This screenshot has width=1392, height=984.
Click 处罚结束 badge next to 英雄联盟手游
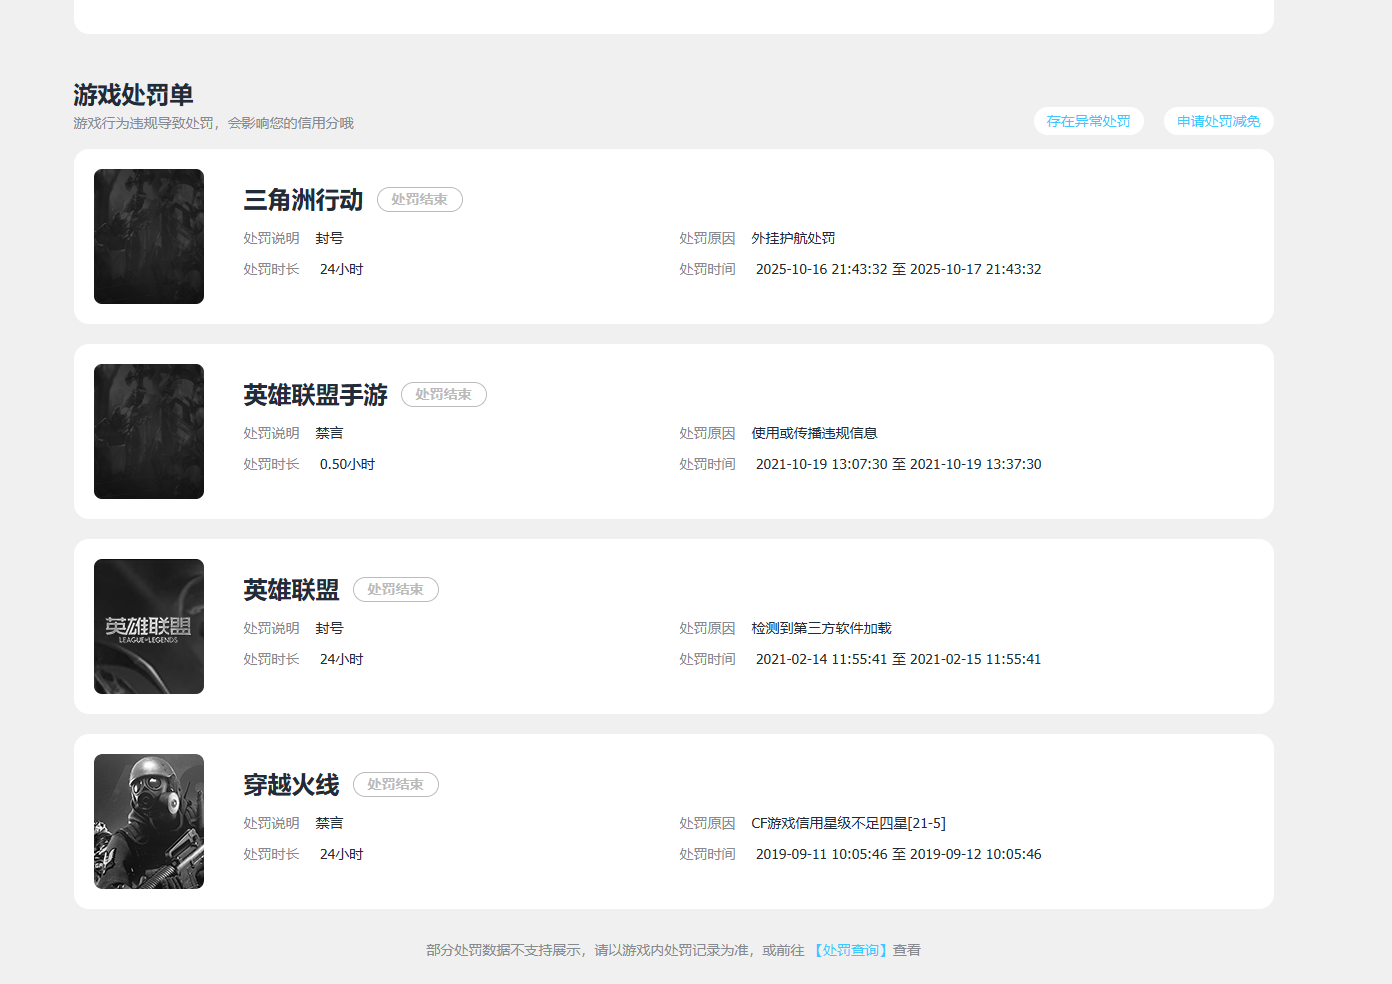point(444,395)
